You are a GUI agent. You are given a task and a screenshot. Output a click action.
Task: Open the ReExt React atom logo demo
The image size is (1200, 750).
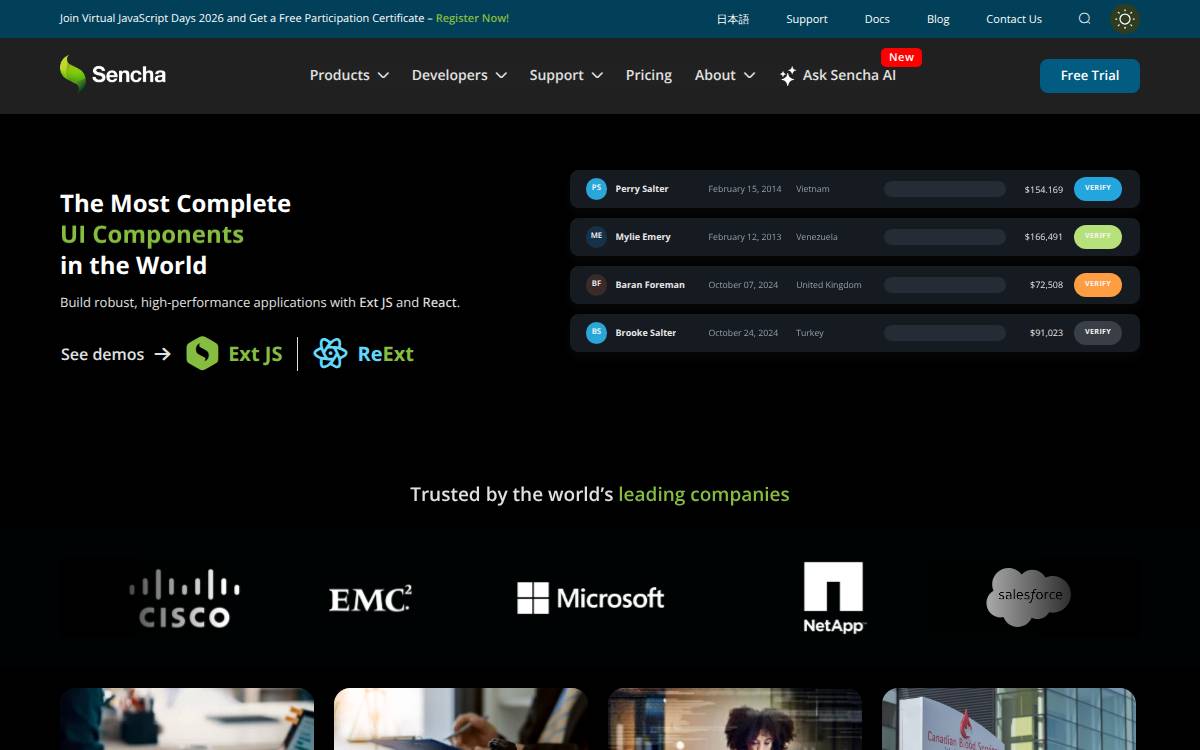click(330, 353)
